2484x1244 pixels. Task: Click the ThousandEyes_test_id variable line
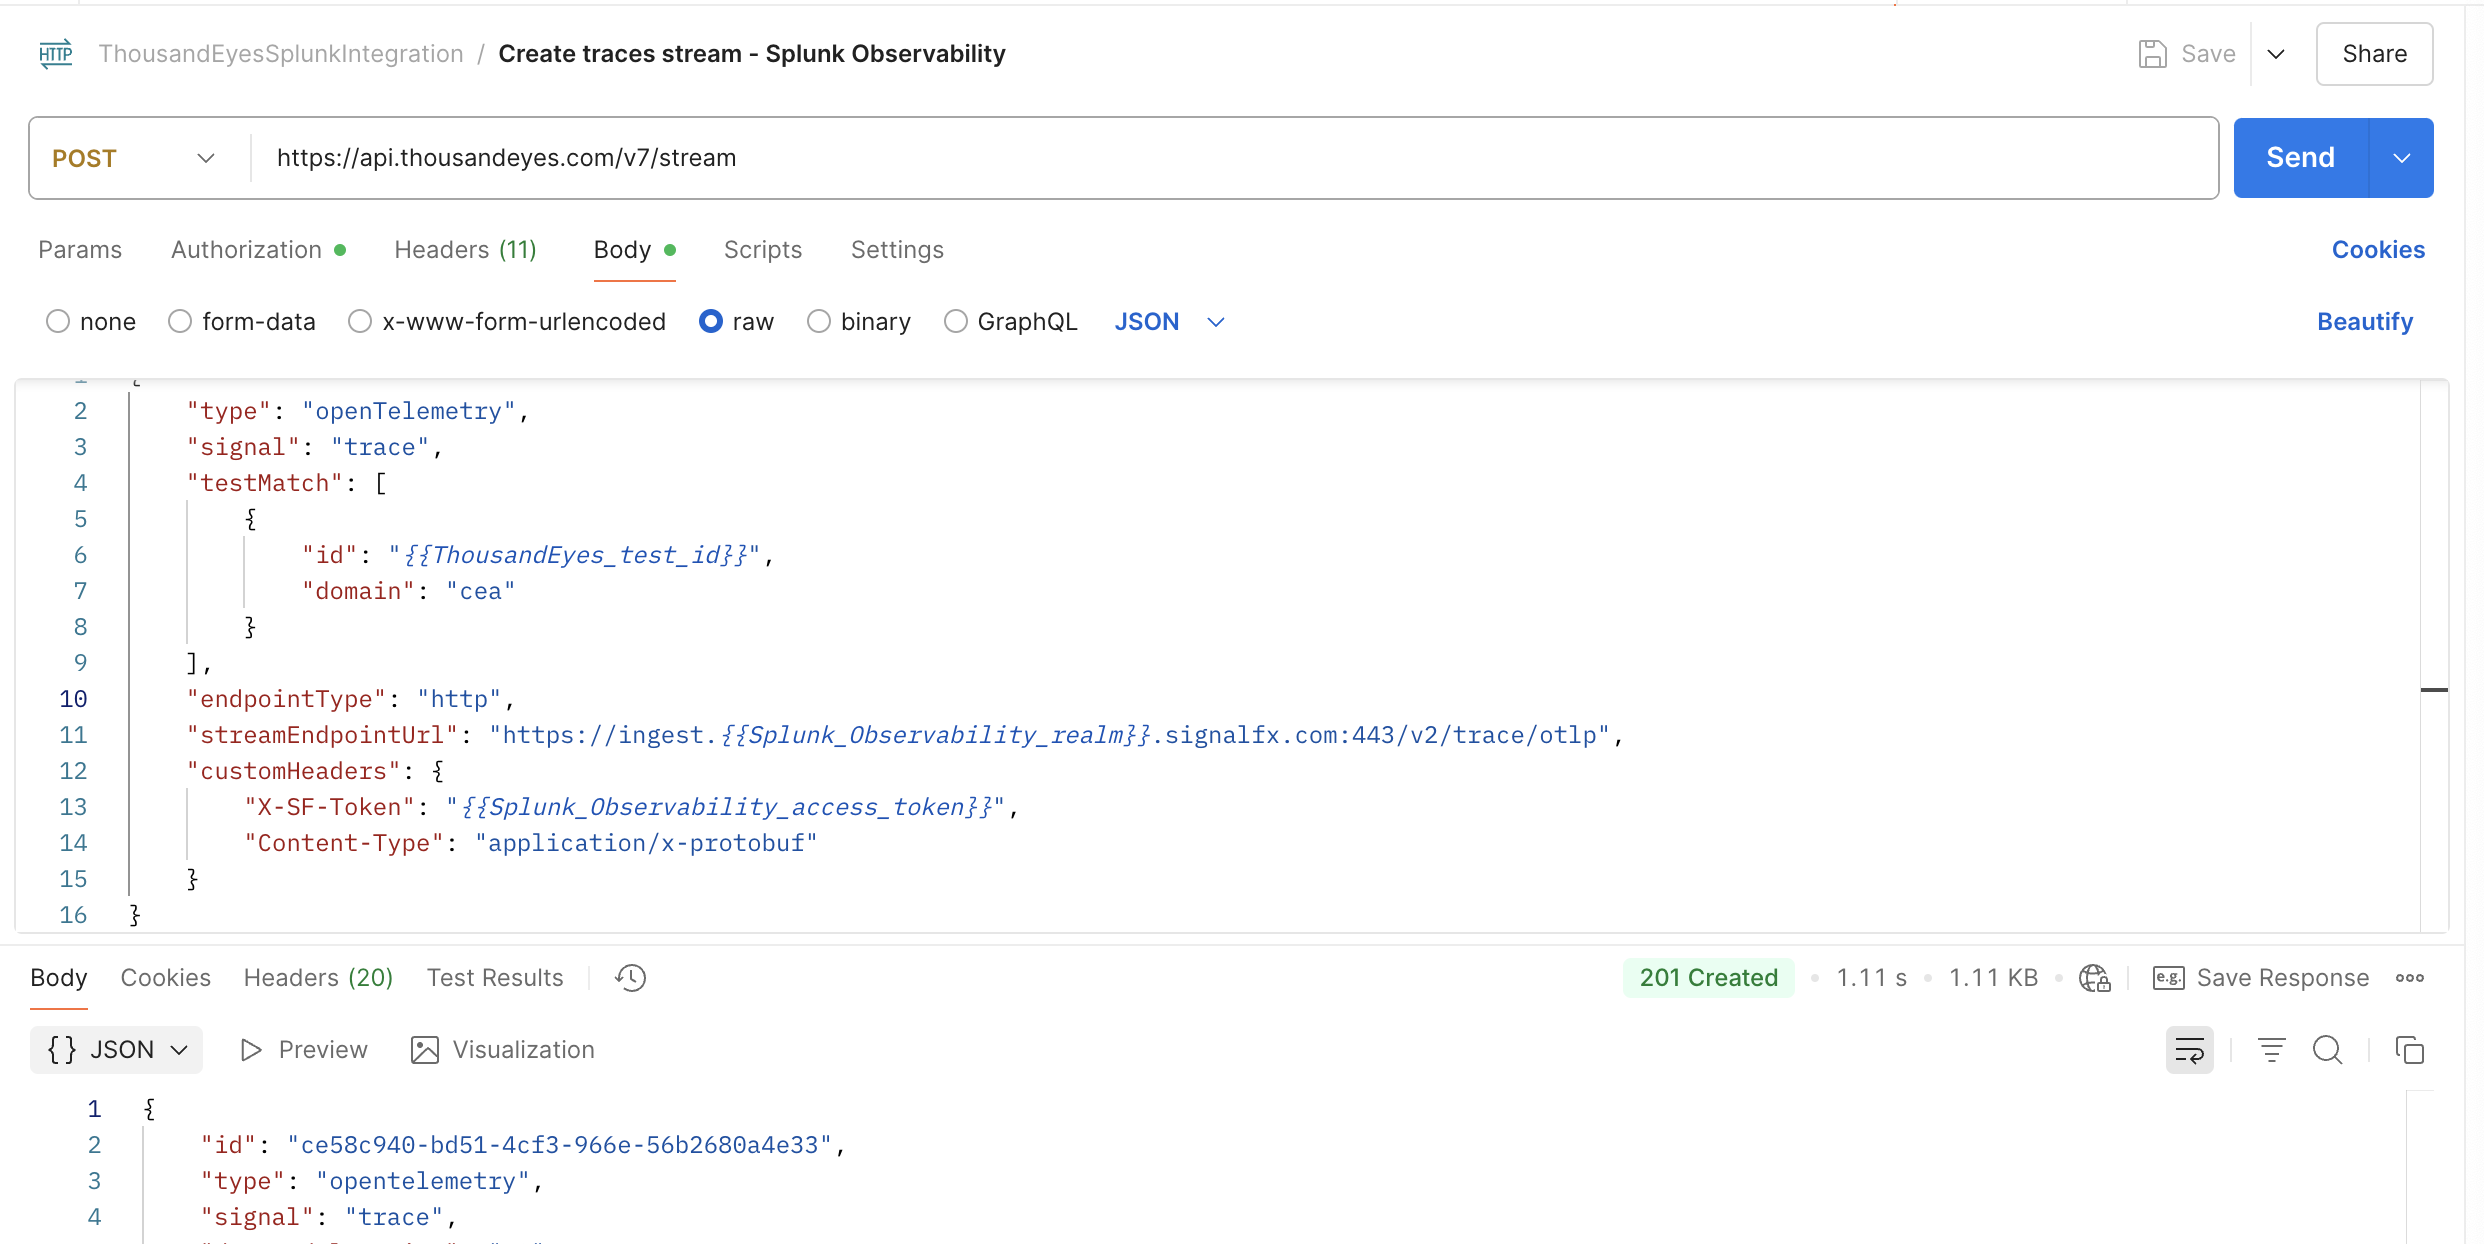538,555
